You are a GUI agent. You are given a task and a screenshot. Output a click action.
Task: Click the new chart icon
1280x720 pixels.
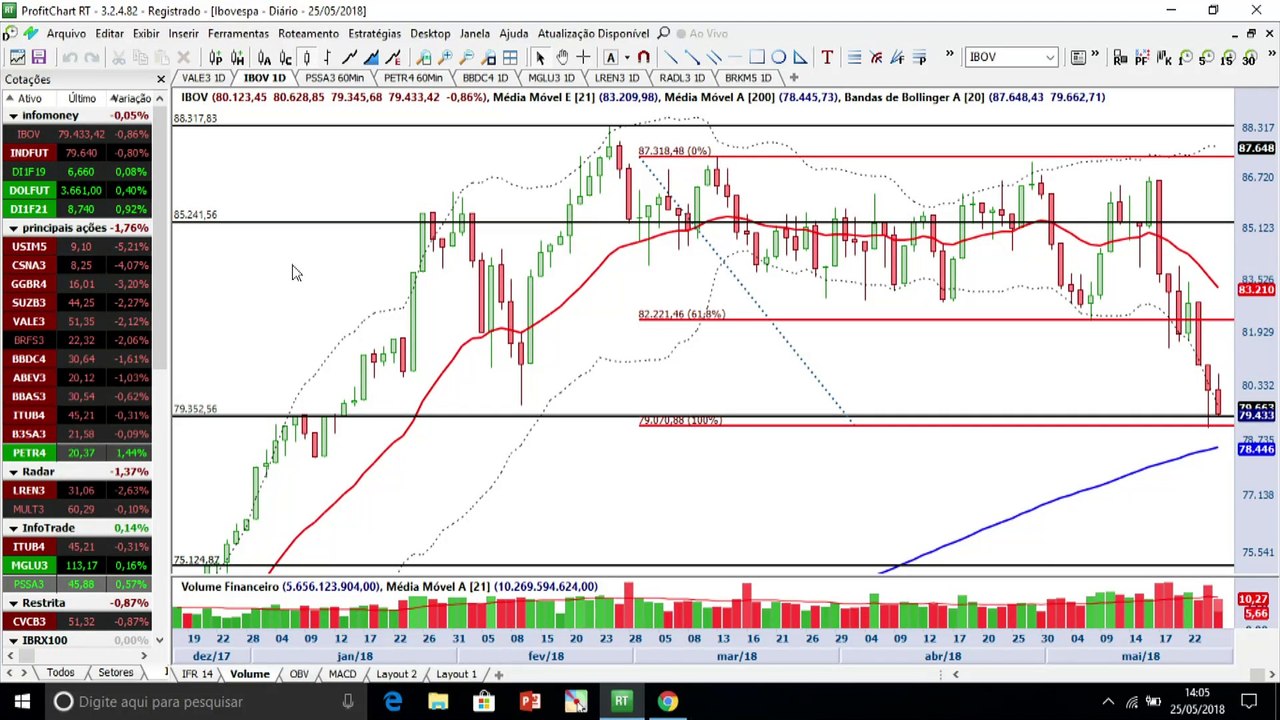point(17,57)
